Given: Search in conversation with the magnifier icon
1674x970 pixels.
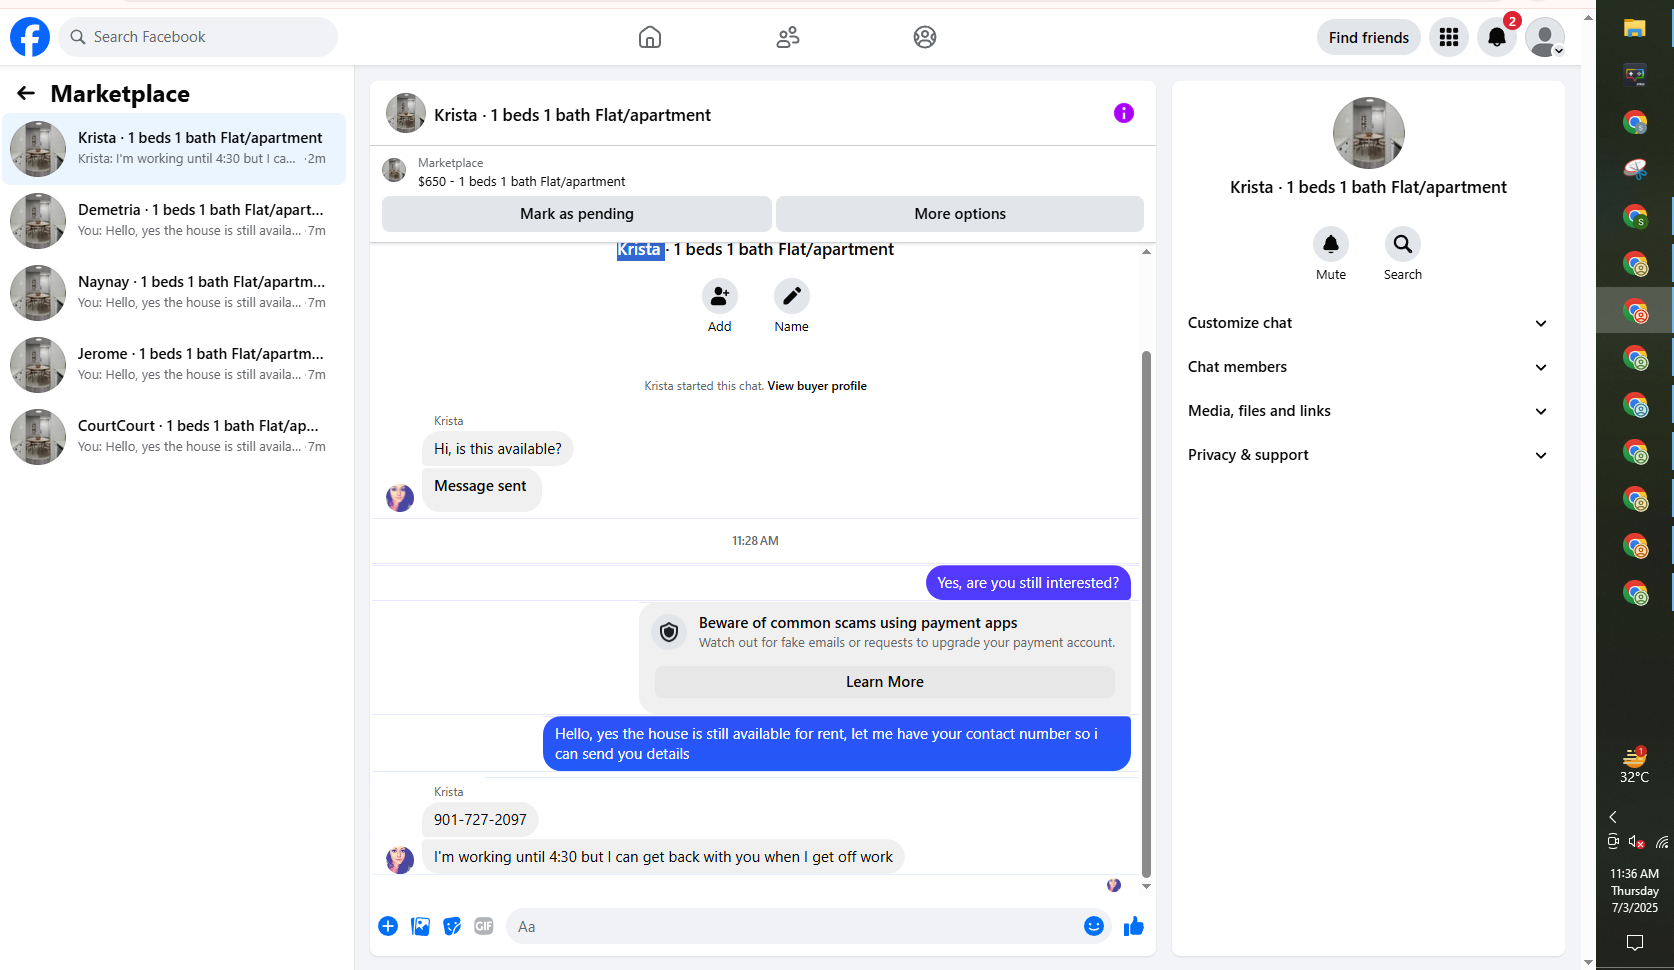Looking at the screenshot, I should point(1403,244).
